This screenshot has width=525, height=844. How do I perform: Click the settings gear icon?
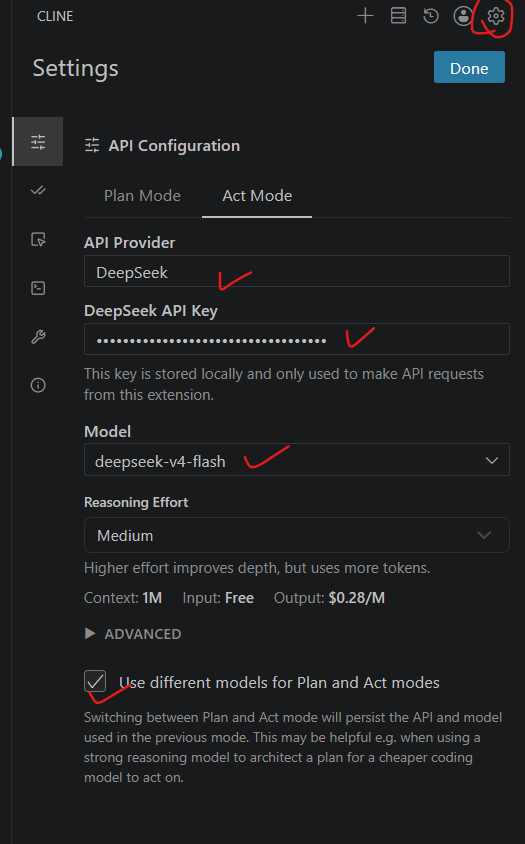[x=496, y=16]
